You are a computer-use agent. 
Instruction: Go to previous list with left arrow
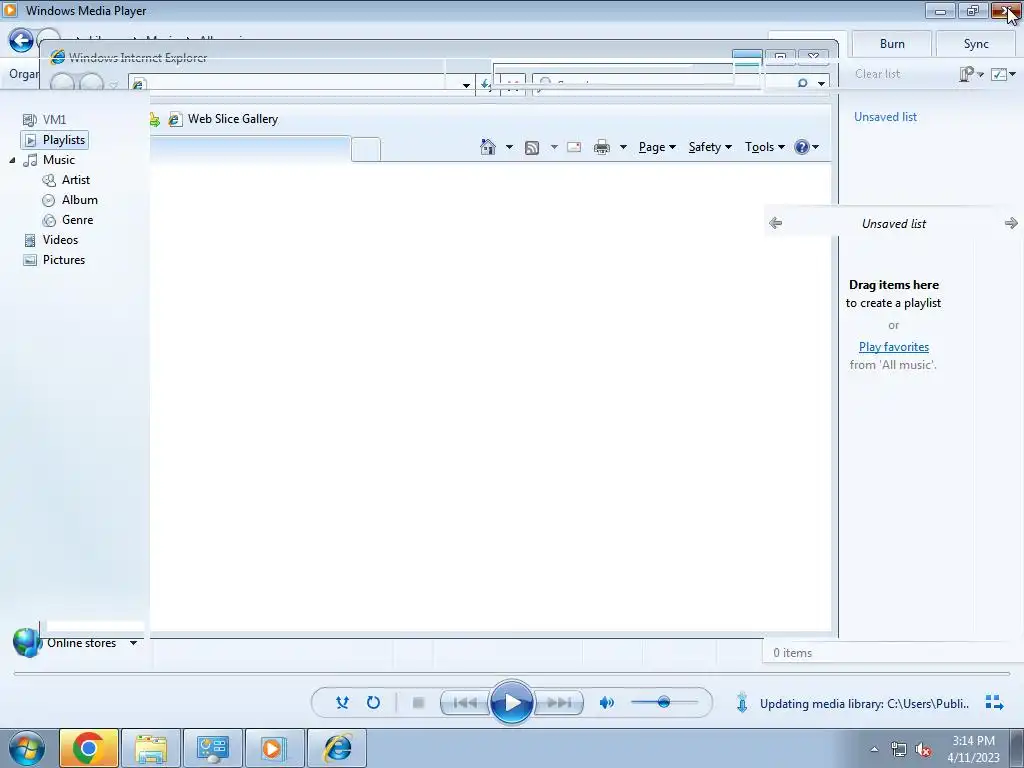[x=775, y=223]
